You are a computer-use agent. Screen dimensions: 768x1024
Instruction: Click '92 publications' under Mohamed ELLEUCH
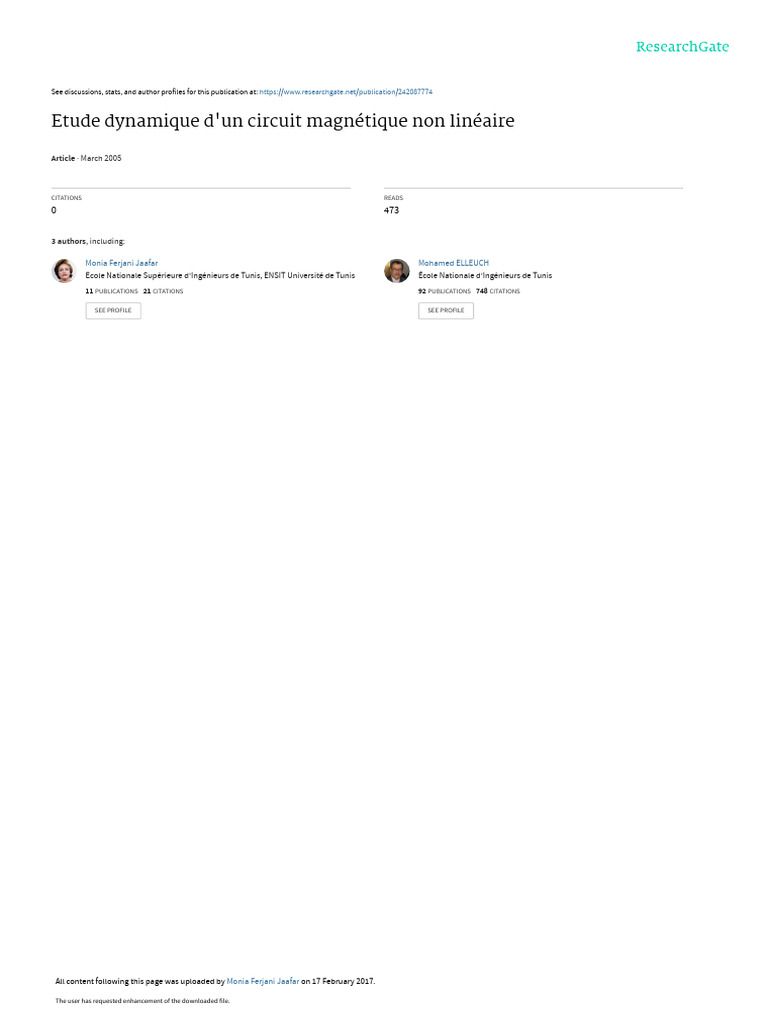click(444, 291)
